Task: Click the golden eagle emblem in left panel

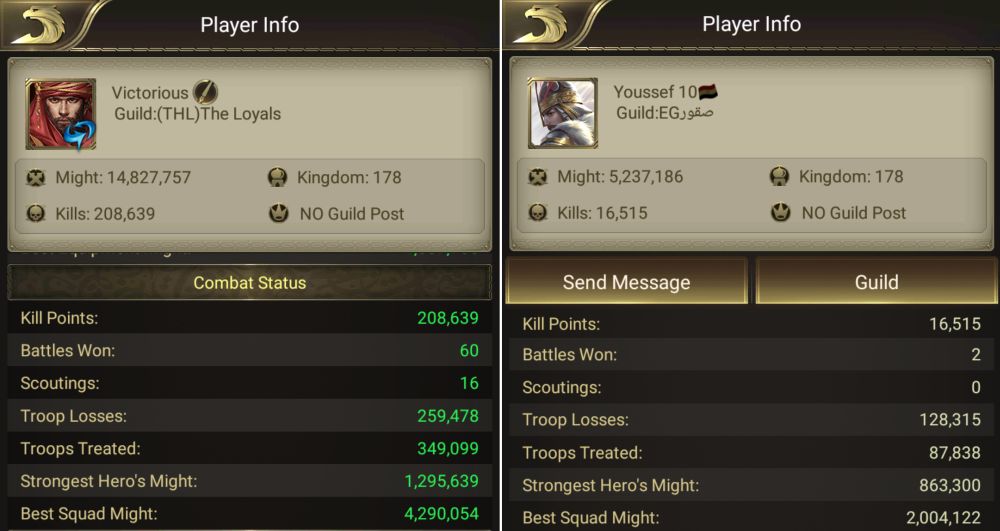Action: pos(38,25)
